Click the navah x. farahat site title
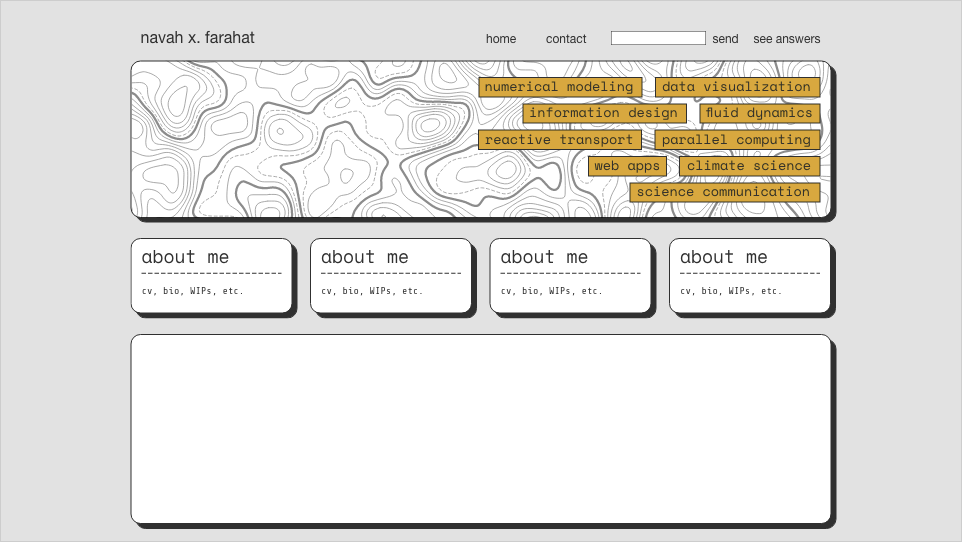 coord(197,38)
